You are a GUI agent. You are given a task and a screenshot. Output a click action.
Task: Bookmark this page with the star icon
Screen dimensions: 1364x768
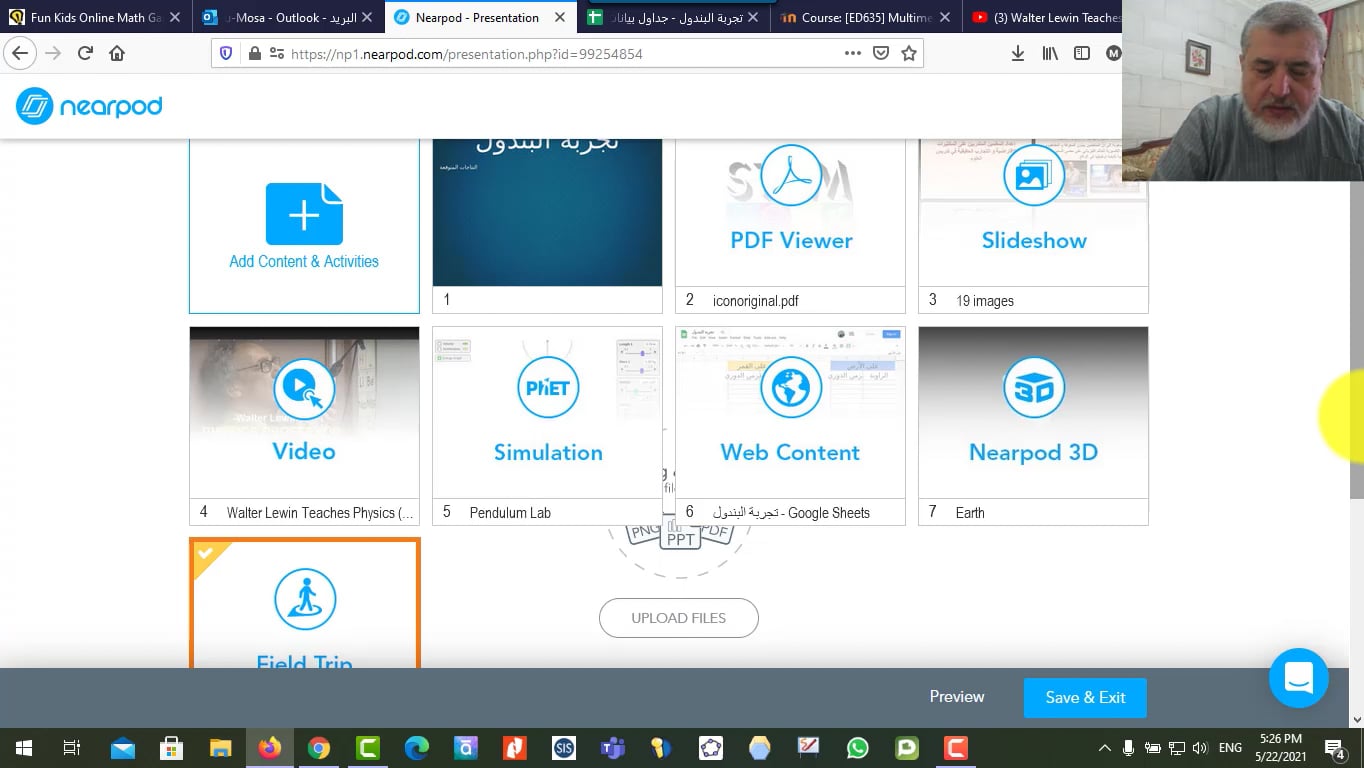[908, 53]
